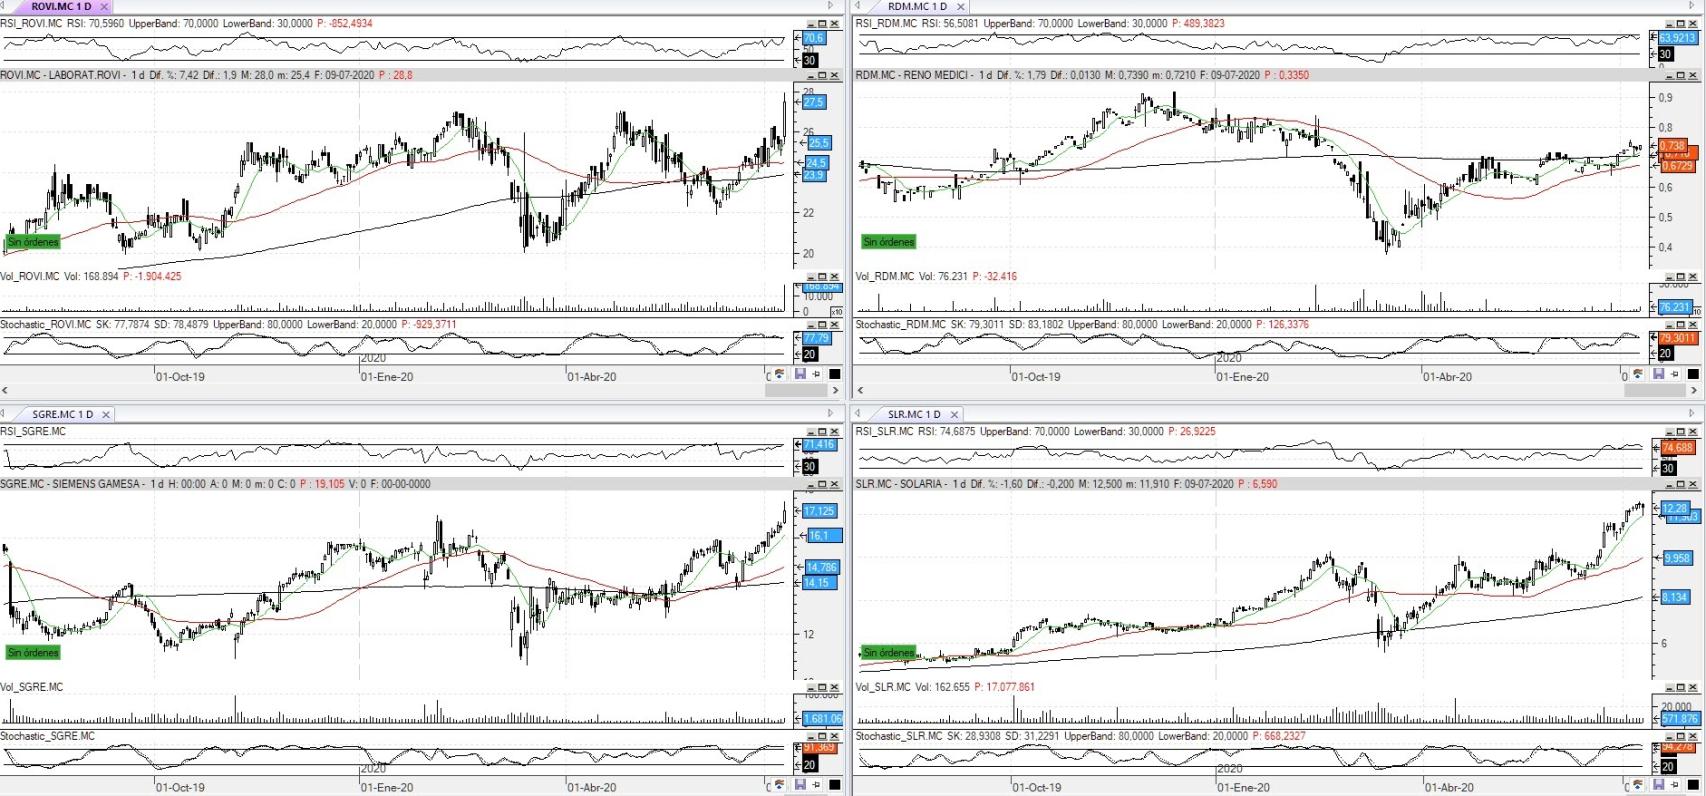Maximize the Stochastic_SGRE.MC panel
1706x796 pixels.
point(822,736)
